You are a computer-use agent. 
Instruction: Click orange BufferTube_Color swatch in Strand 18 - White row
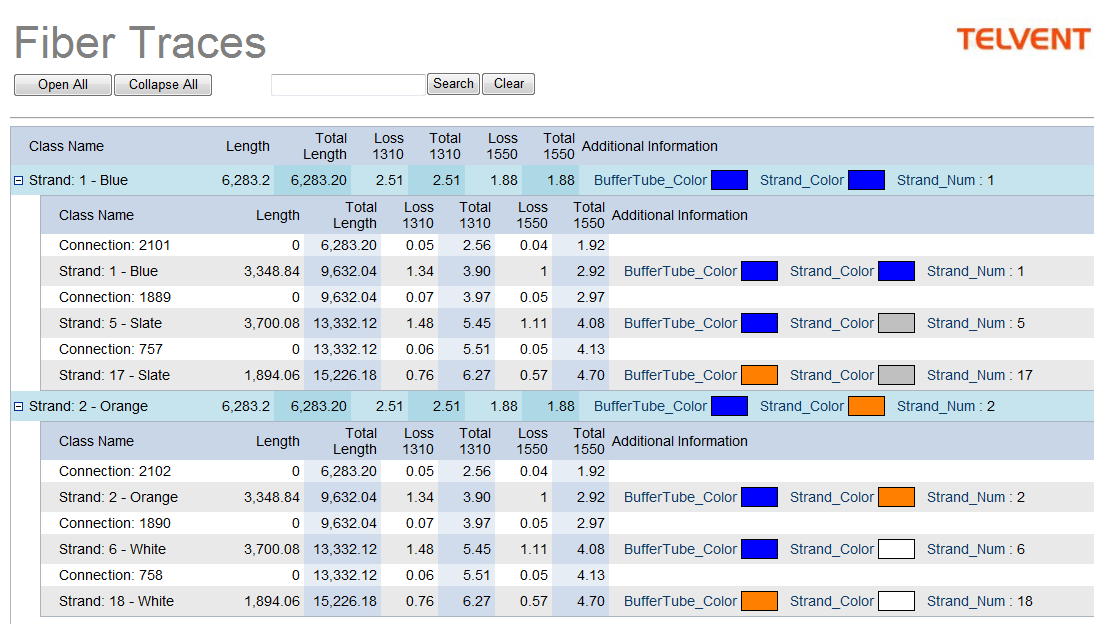[760, 601]
